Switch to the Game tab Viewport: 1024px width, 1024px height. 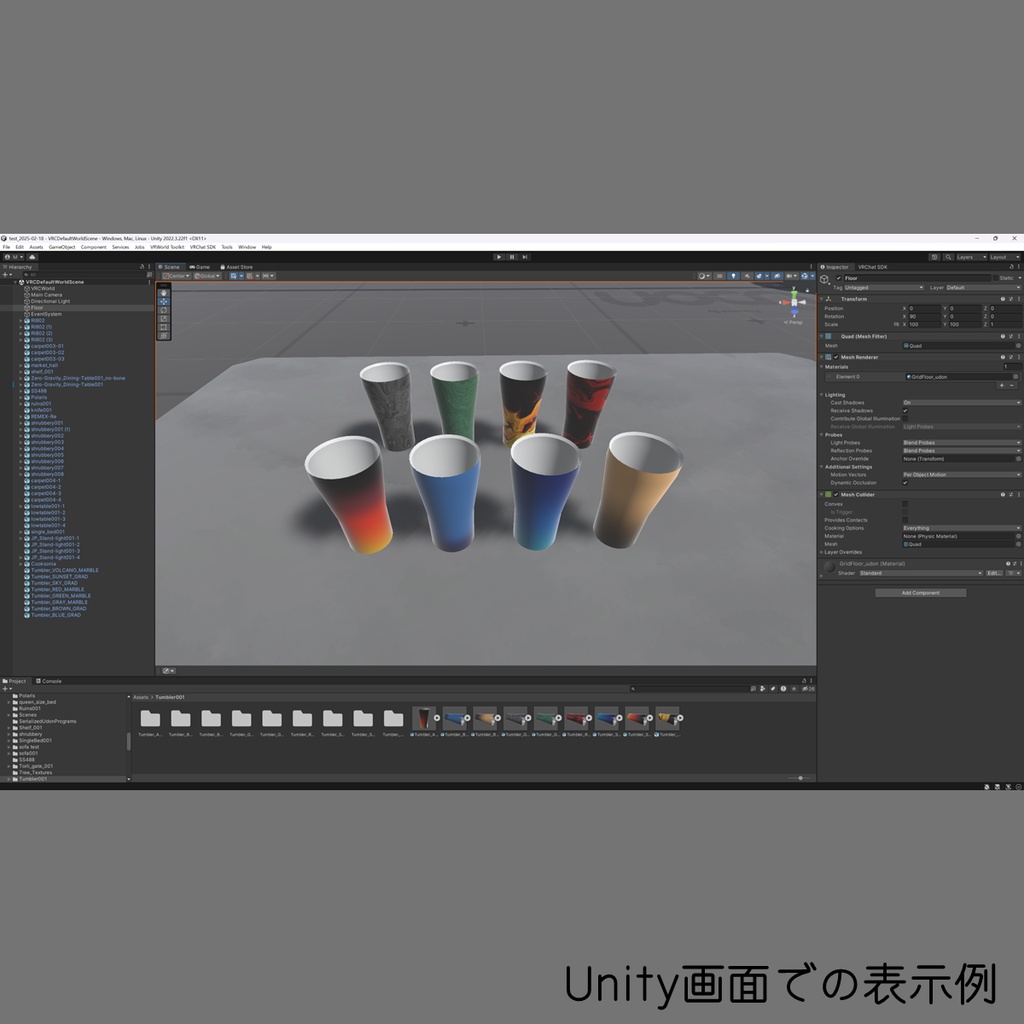click(x=202, y=267)
